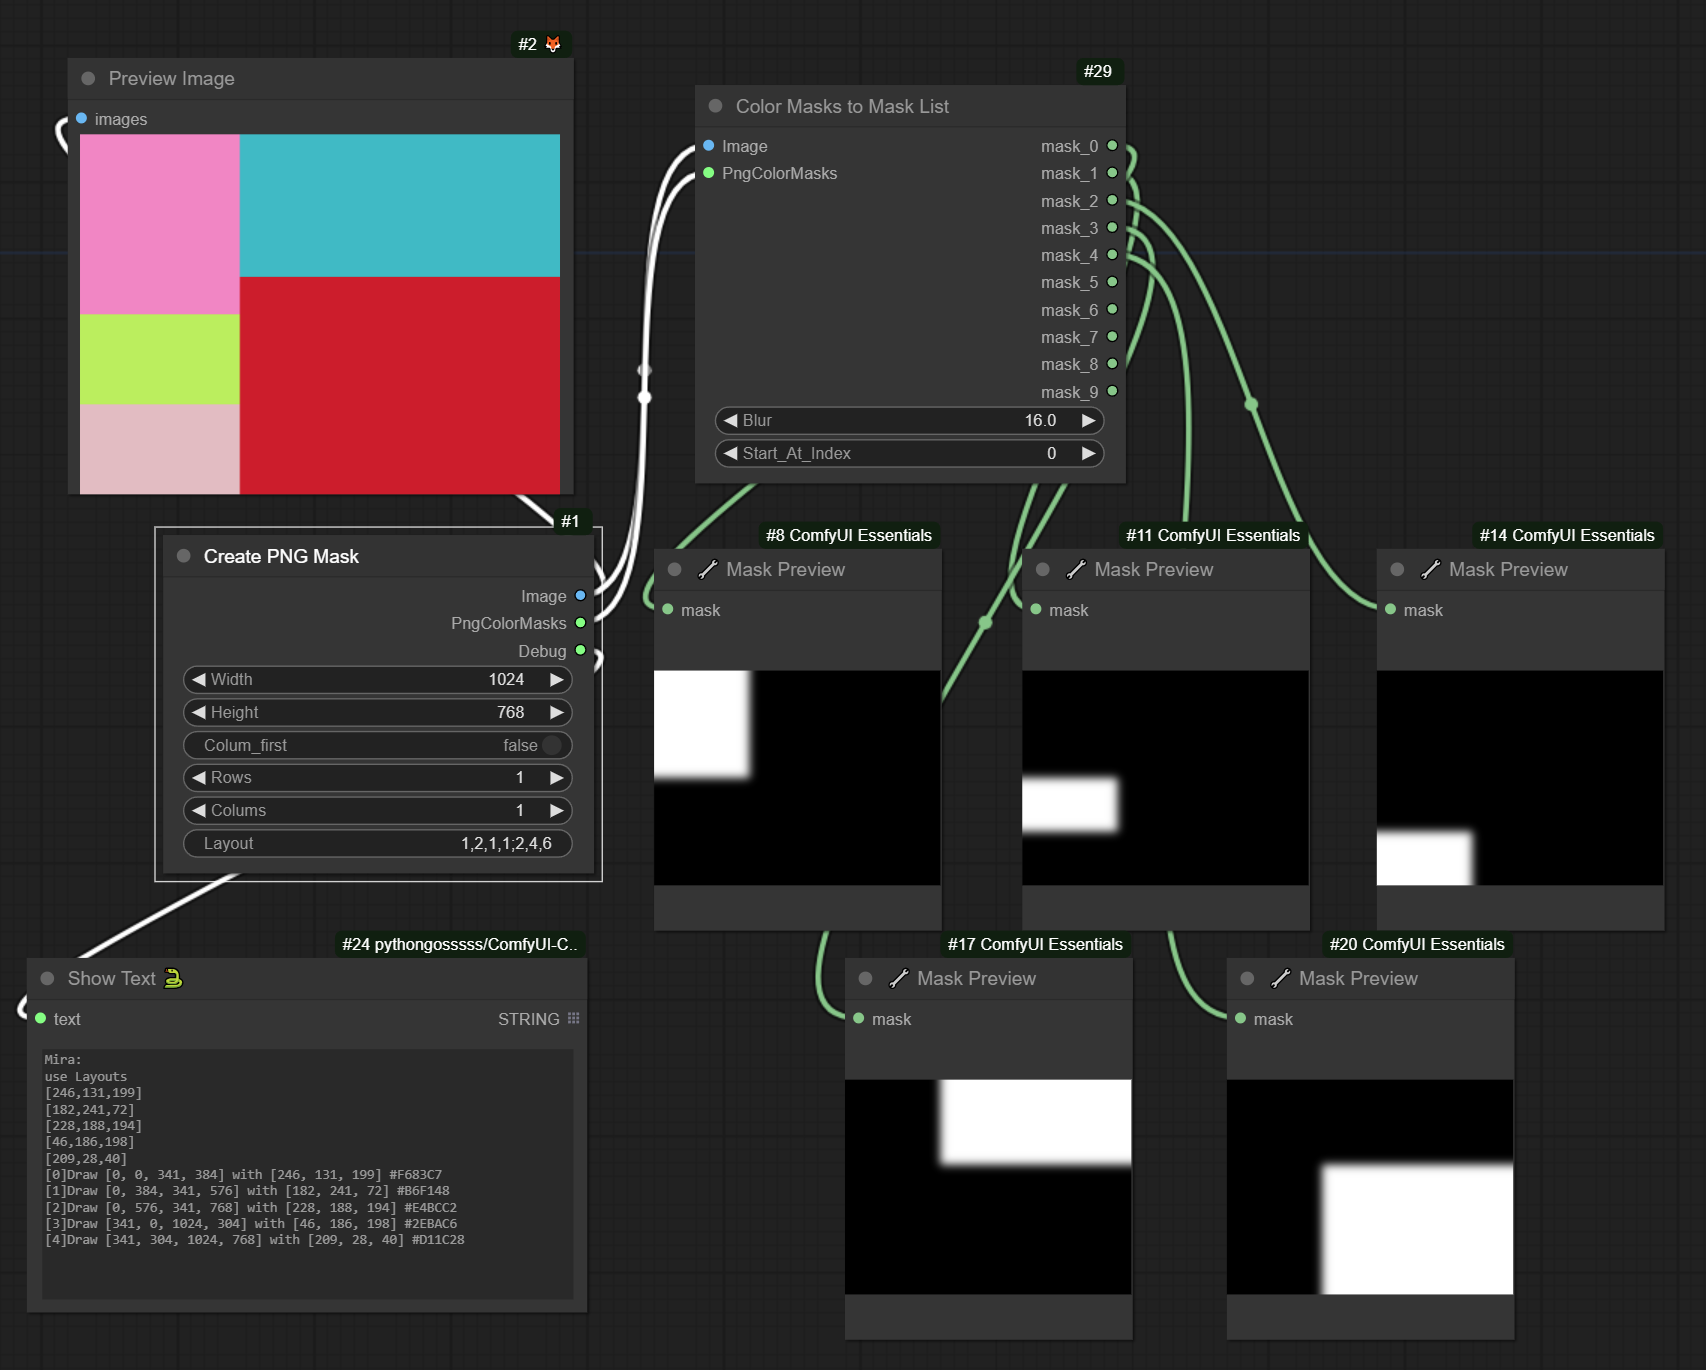Click the Debug output port

(x=580, y=651)
